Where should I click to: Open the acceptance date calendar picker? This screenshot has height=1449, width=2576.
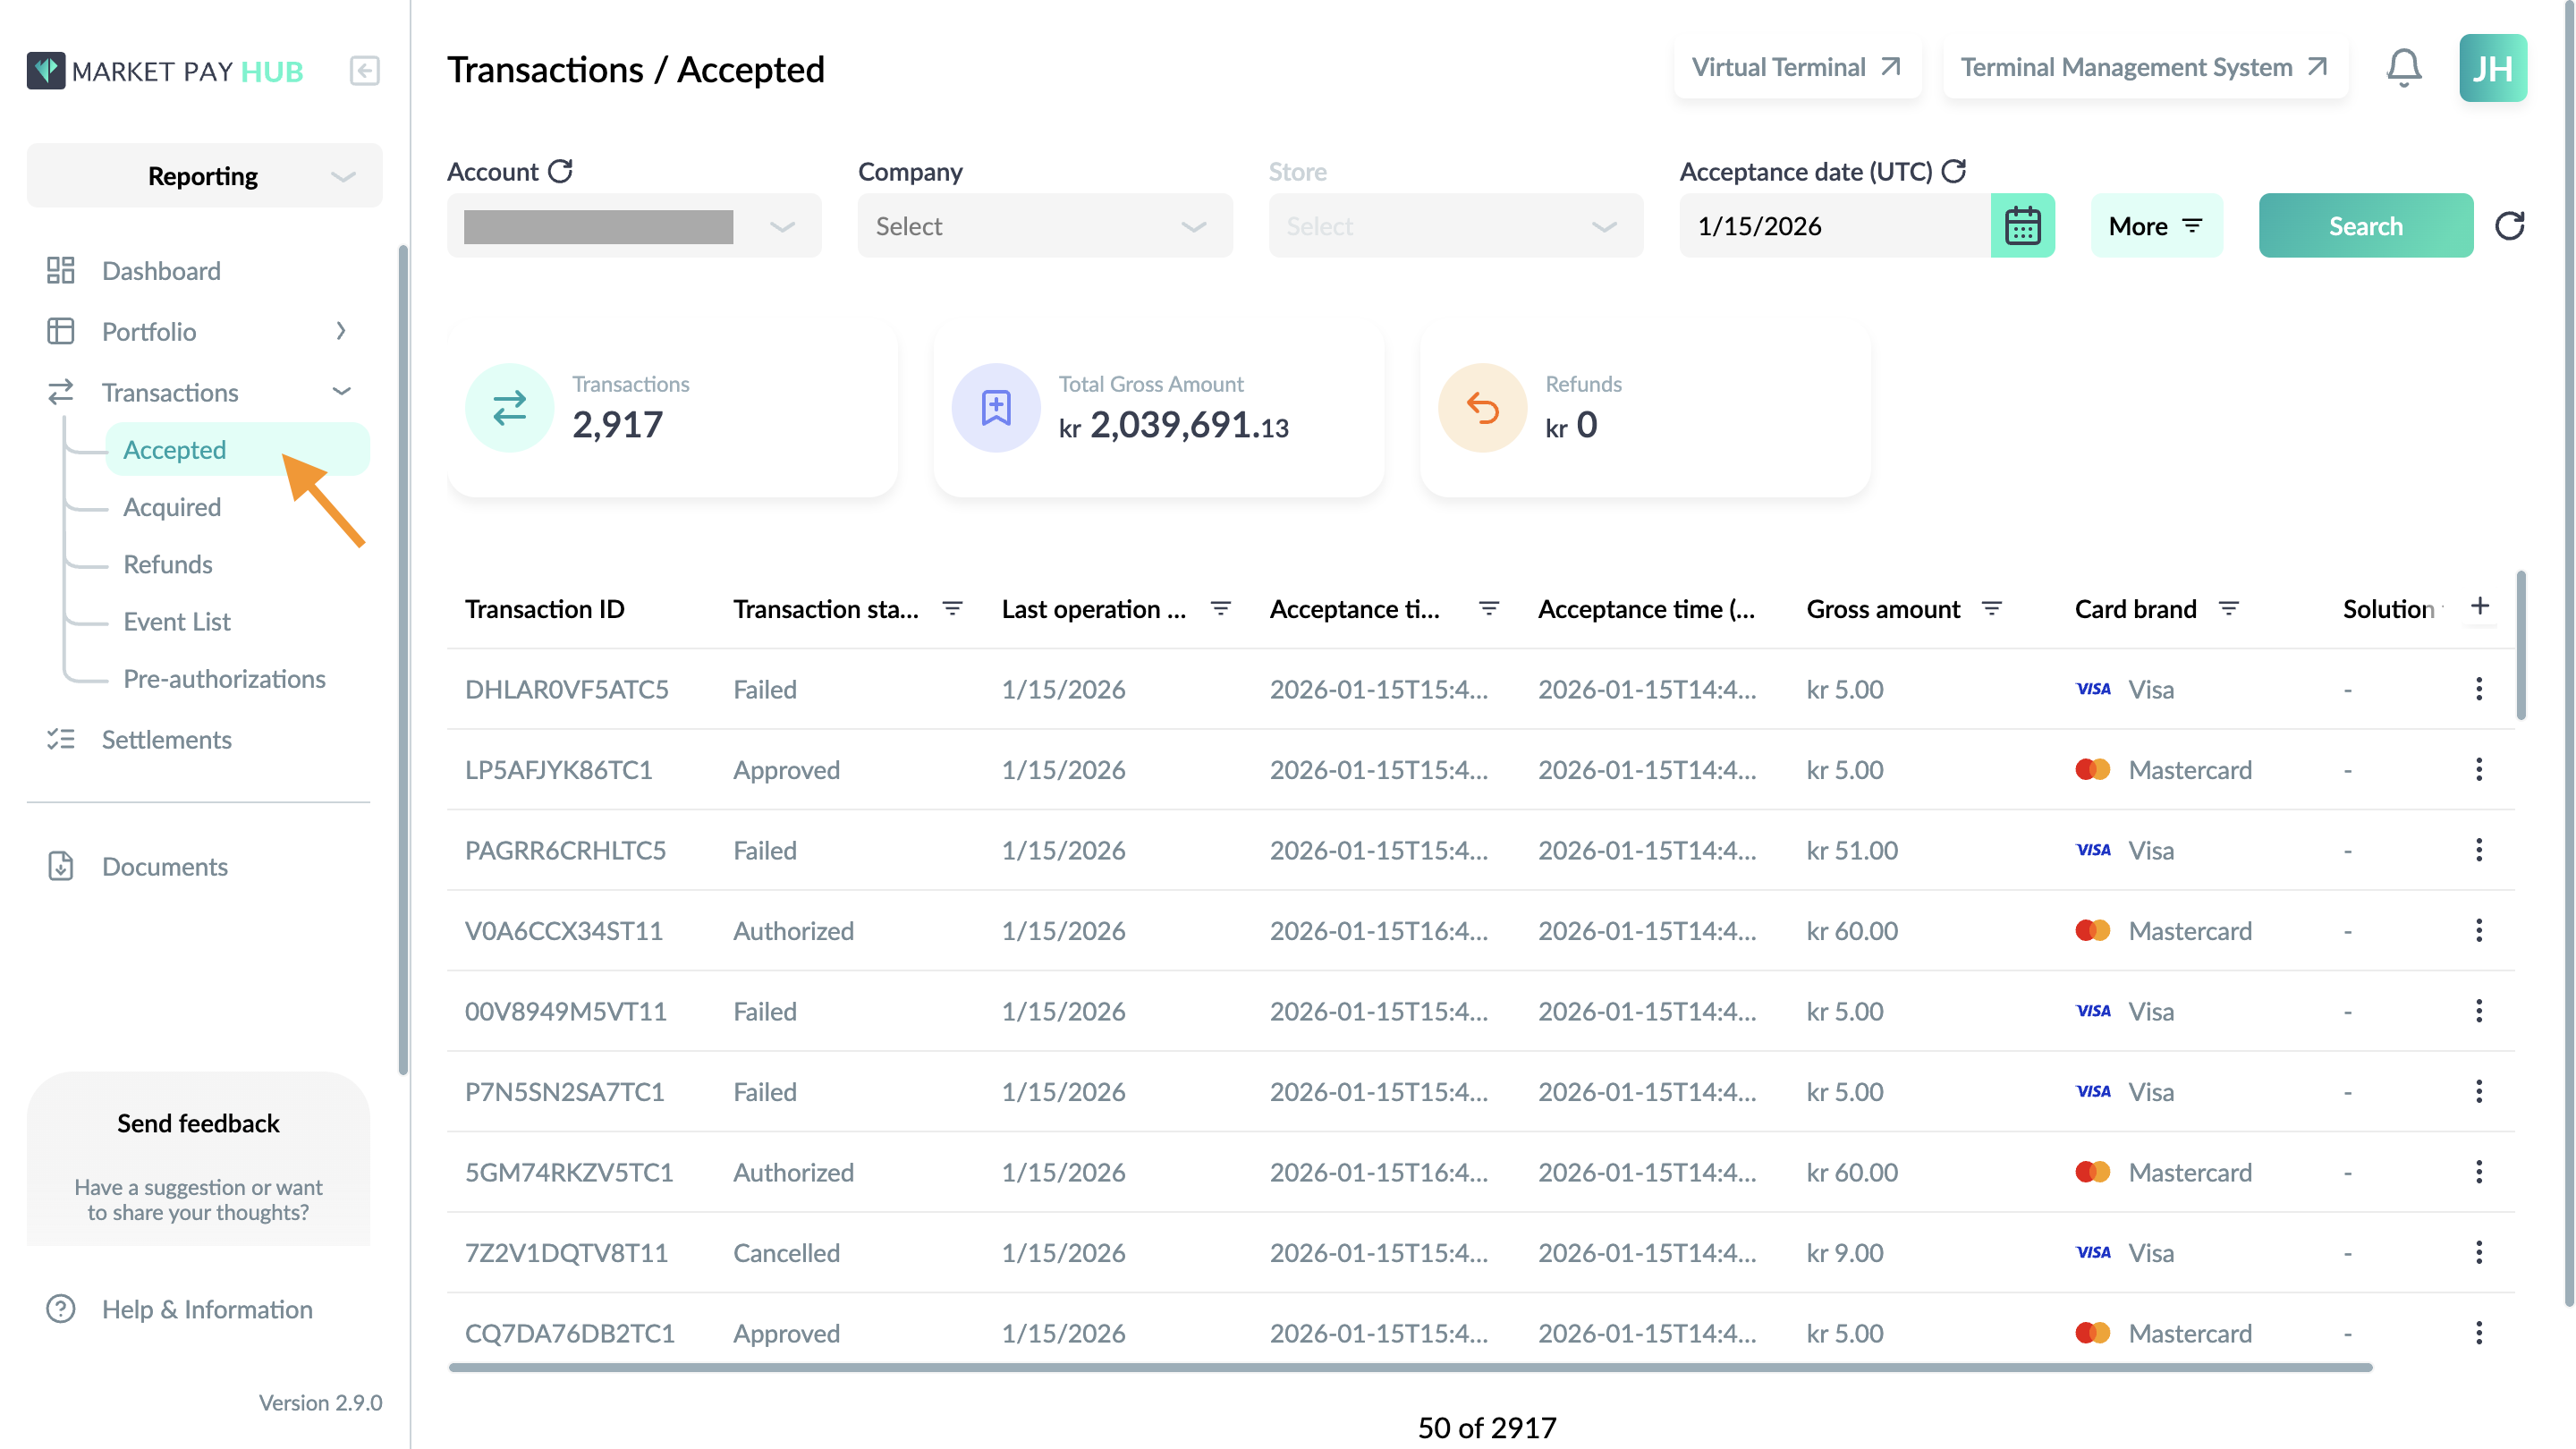point(2022,226)
